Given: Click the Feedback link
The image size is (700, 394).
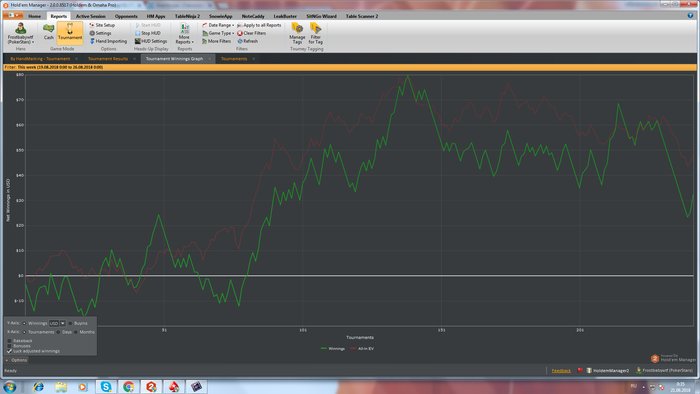Looking at the screenshot, I should [561, 371].
